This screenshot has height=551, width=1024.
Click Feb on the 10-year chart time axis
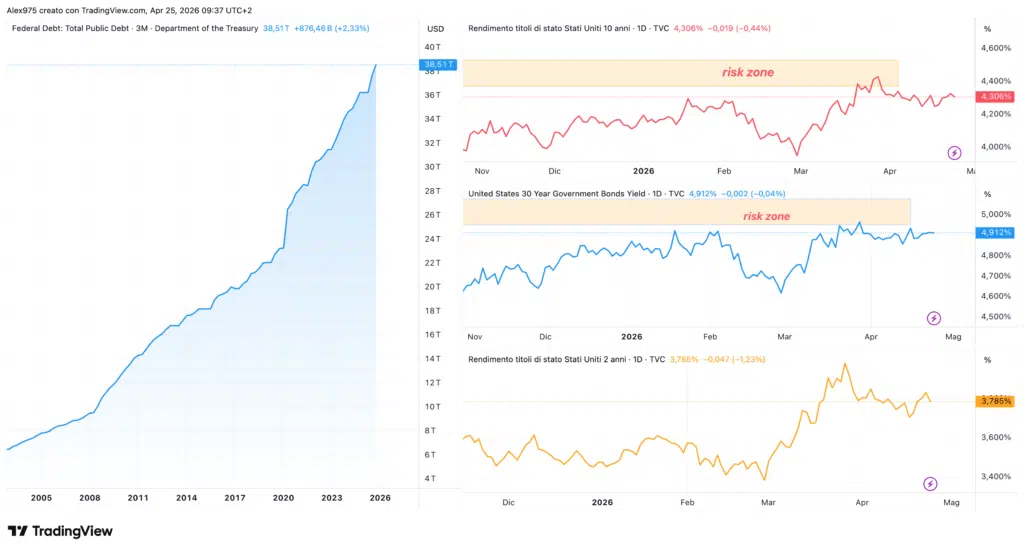point(725,172)
